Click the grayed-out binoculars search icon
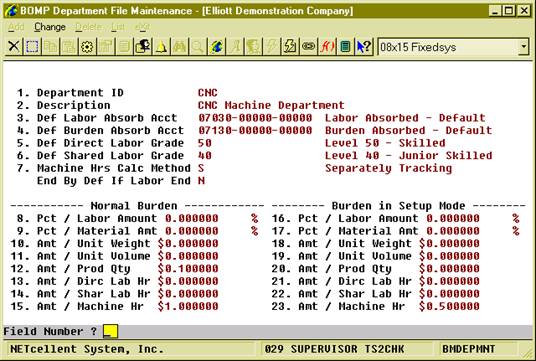Viewport: 536px width, 361px height. tap(179, 46)
